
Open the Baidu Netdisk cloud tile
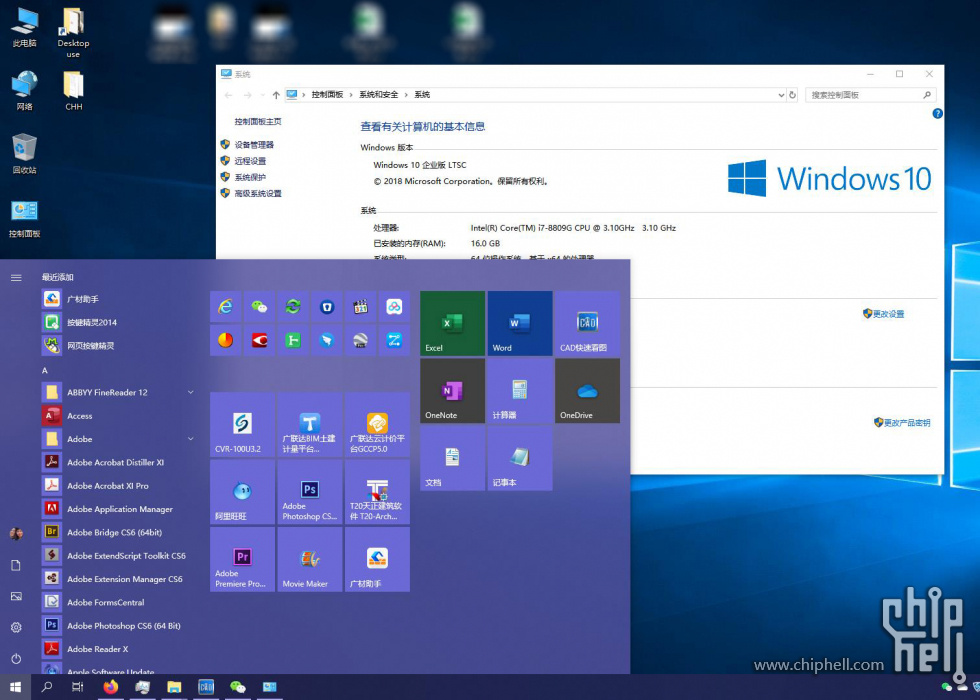click(x=394, y=306)
